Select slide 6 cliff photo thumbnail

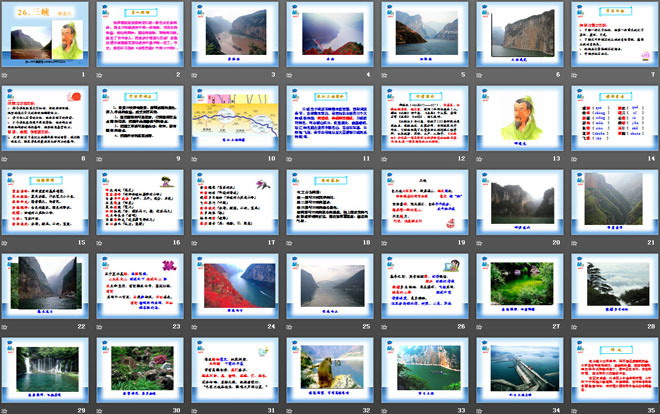520,34
